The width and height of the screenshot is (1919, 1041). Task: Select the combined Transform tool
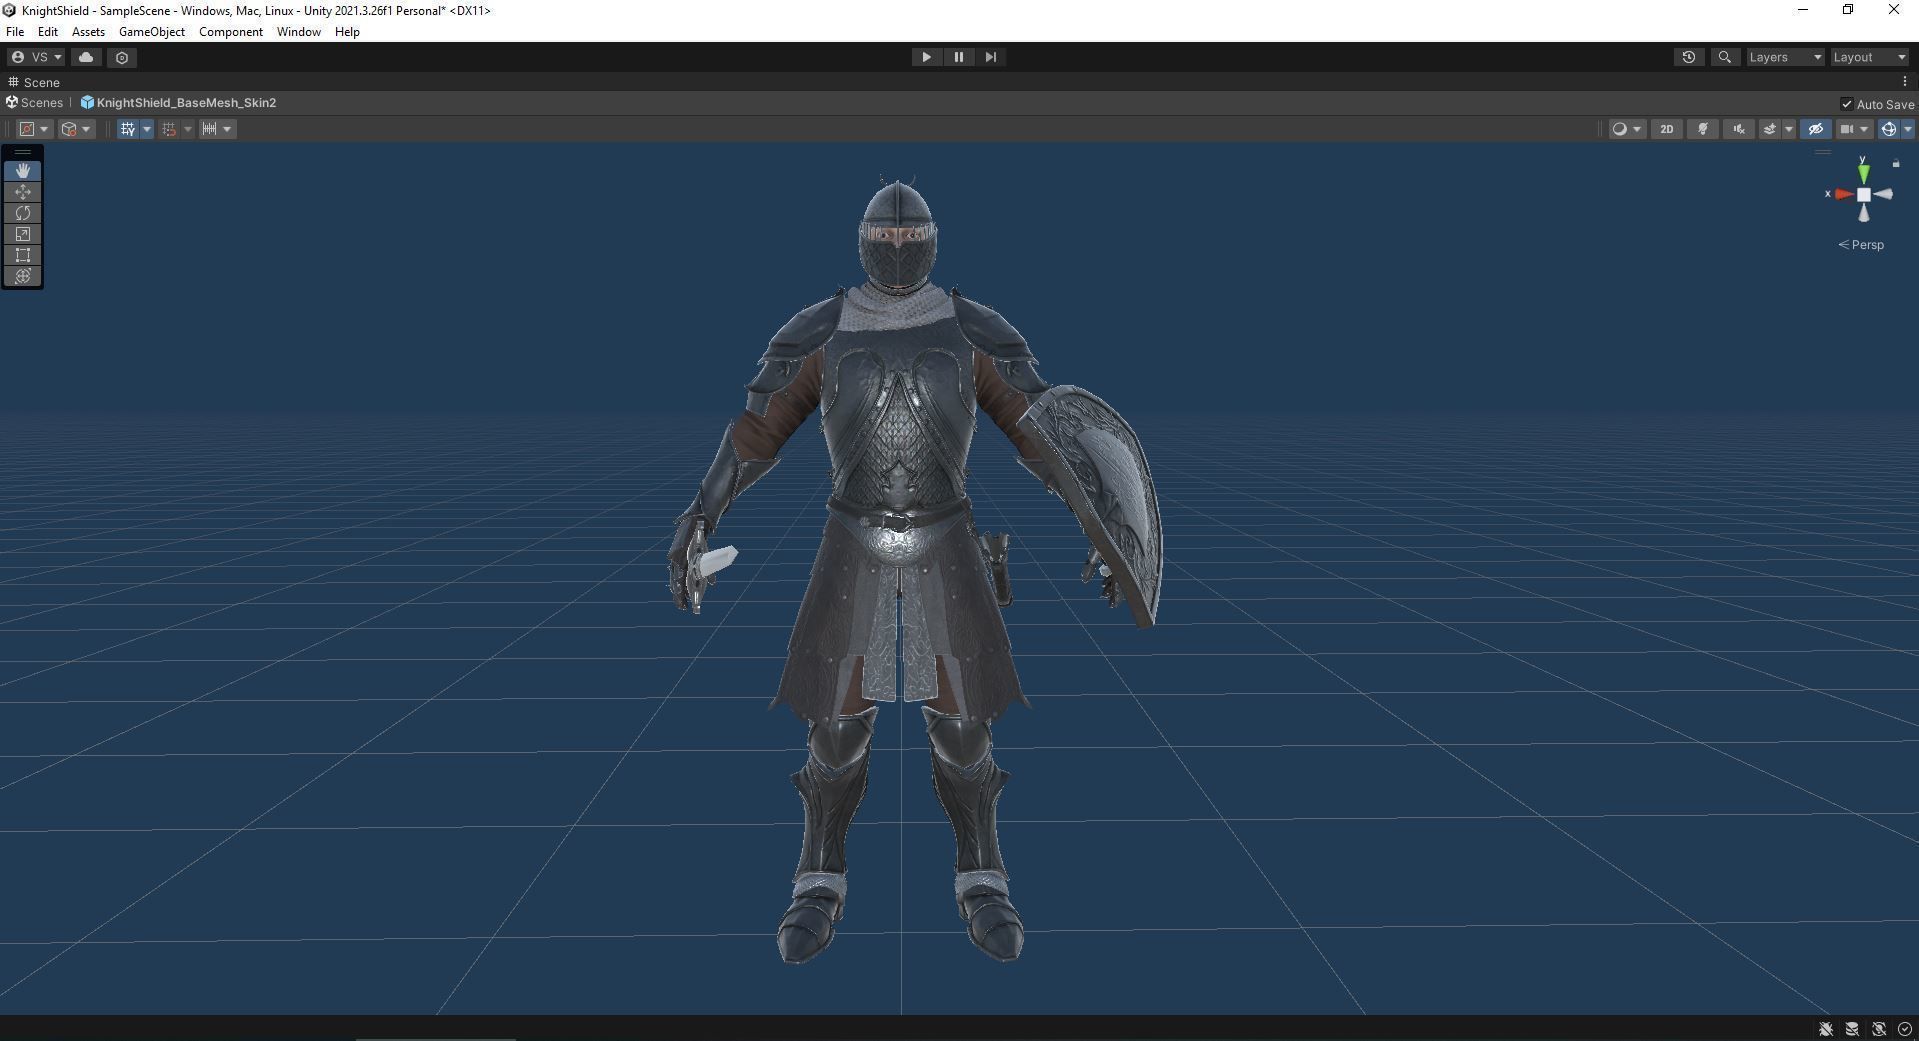coord(23,276)
